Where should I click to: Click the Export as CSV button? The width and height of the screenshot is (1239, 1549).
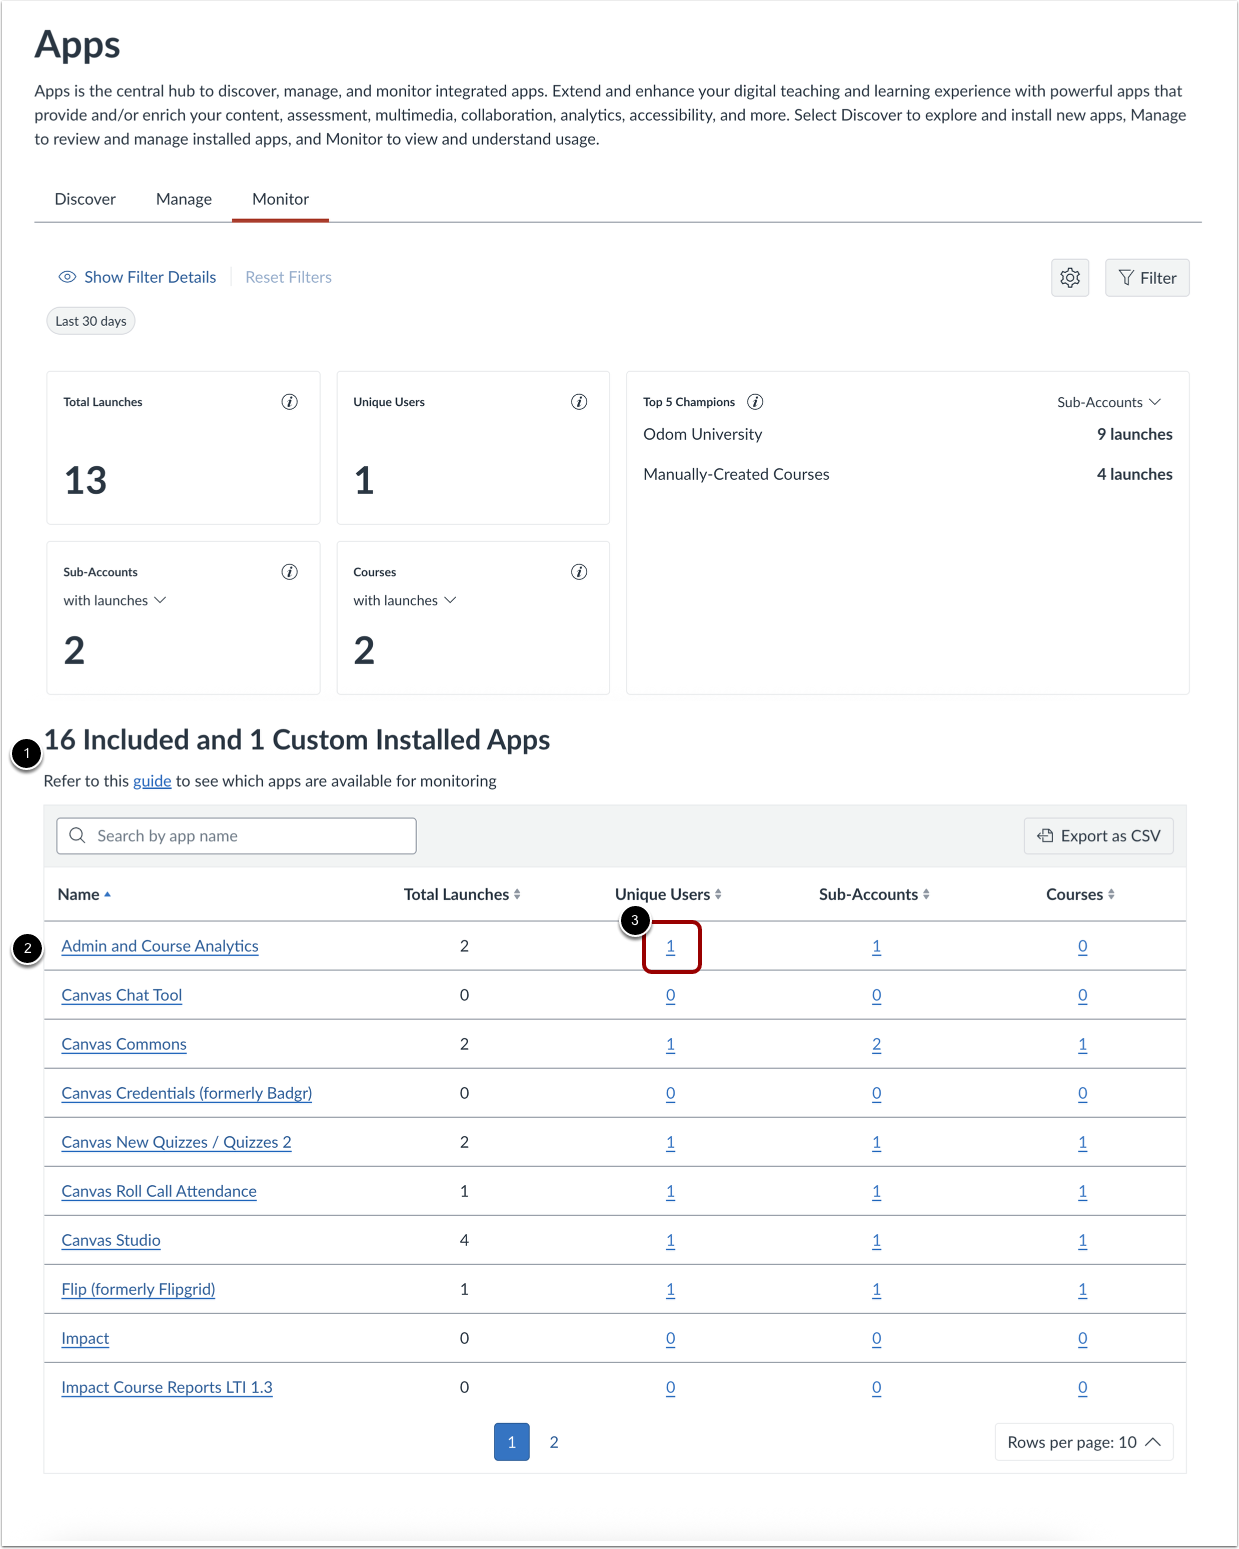pyautogui.click(x=1098, y=836)
